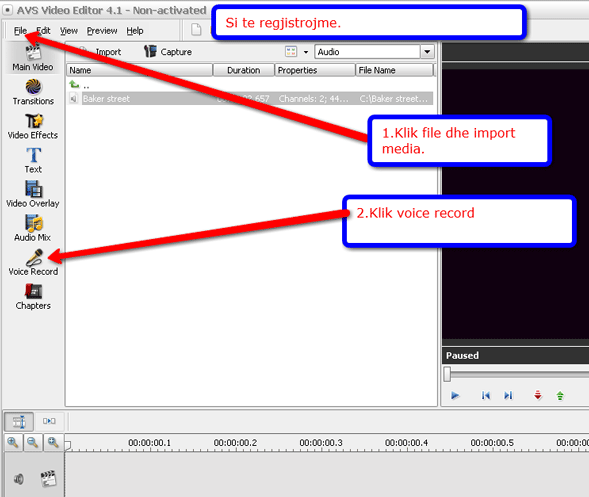Zoom timeline to fit

(53, 443)
